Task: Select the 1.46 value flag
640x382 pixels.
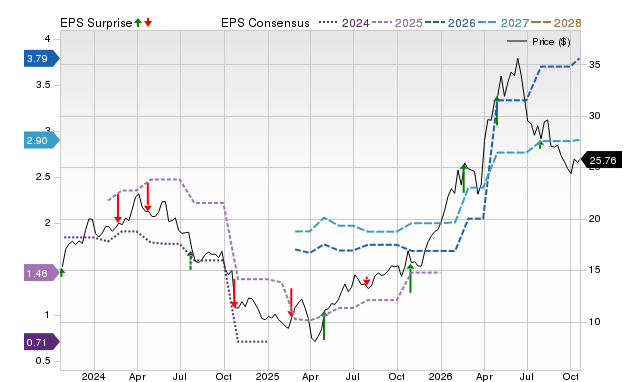Action: point(42,273)
